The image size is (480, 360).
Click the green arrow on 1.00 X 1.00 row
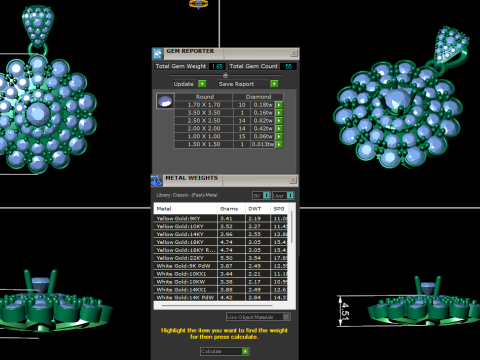point(279,137)
